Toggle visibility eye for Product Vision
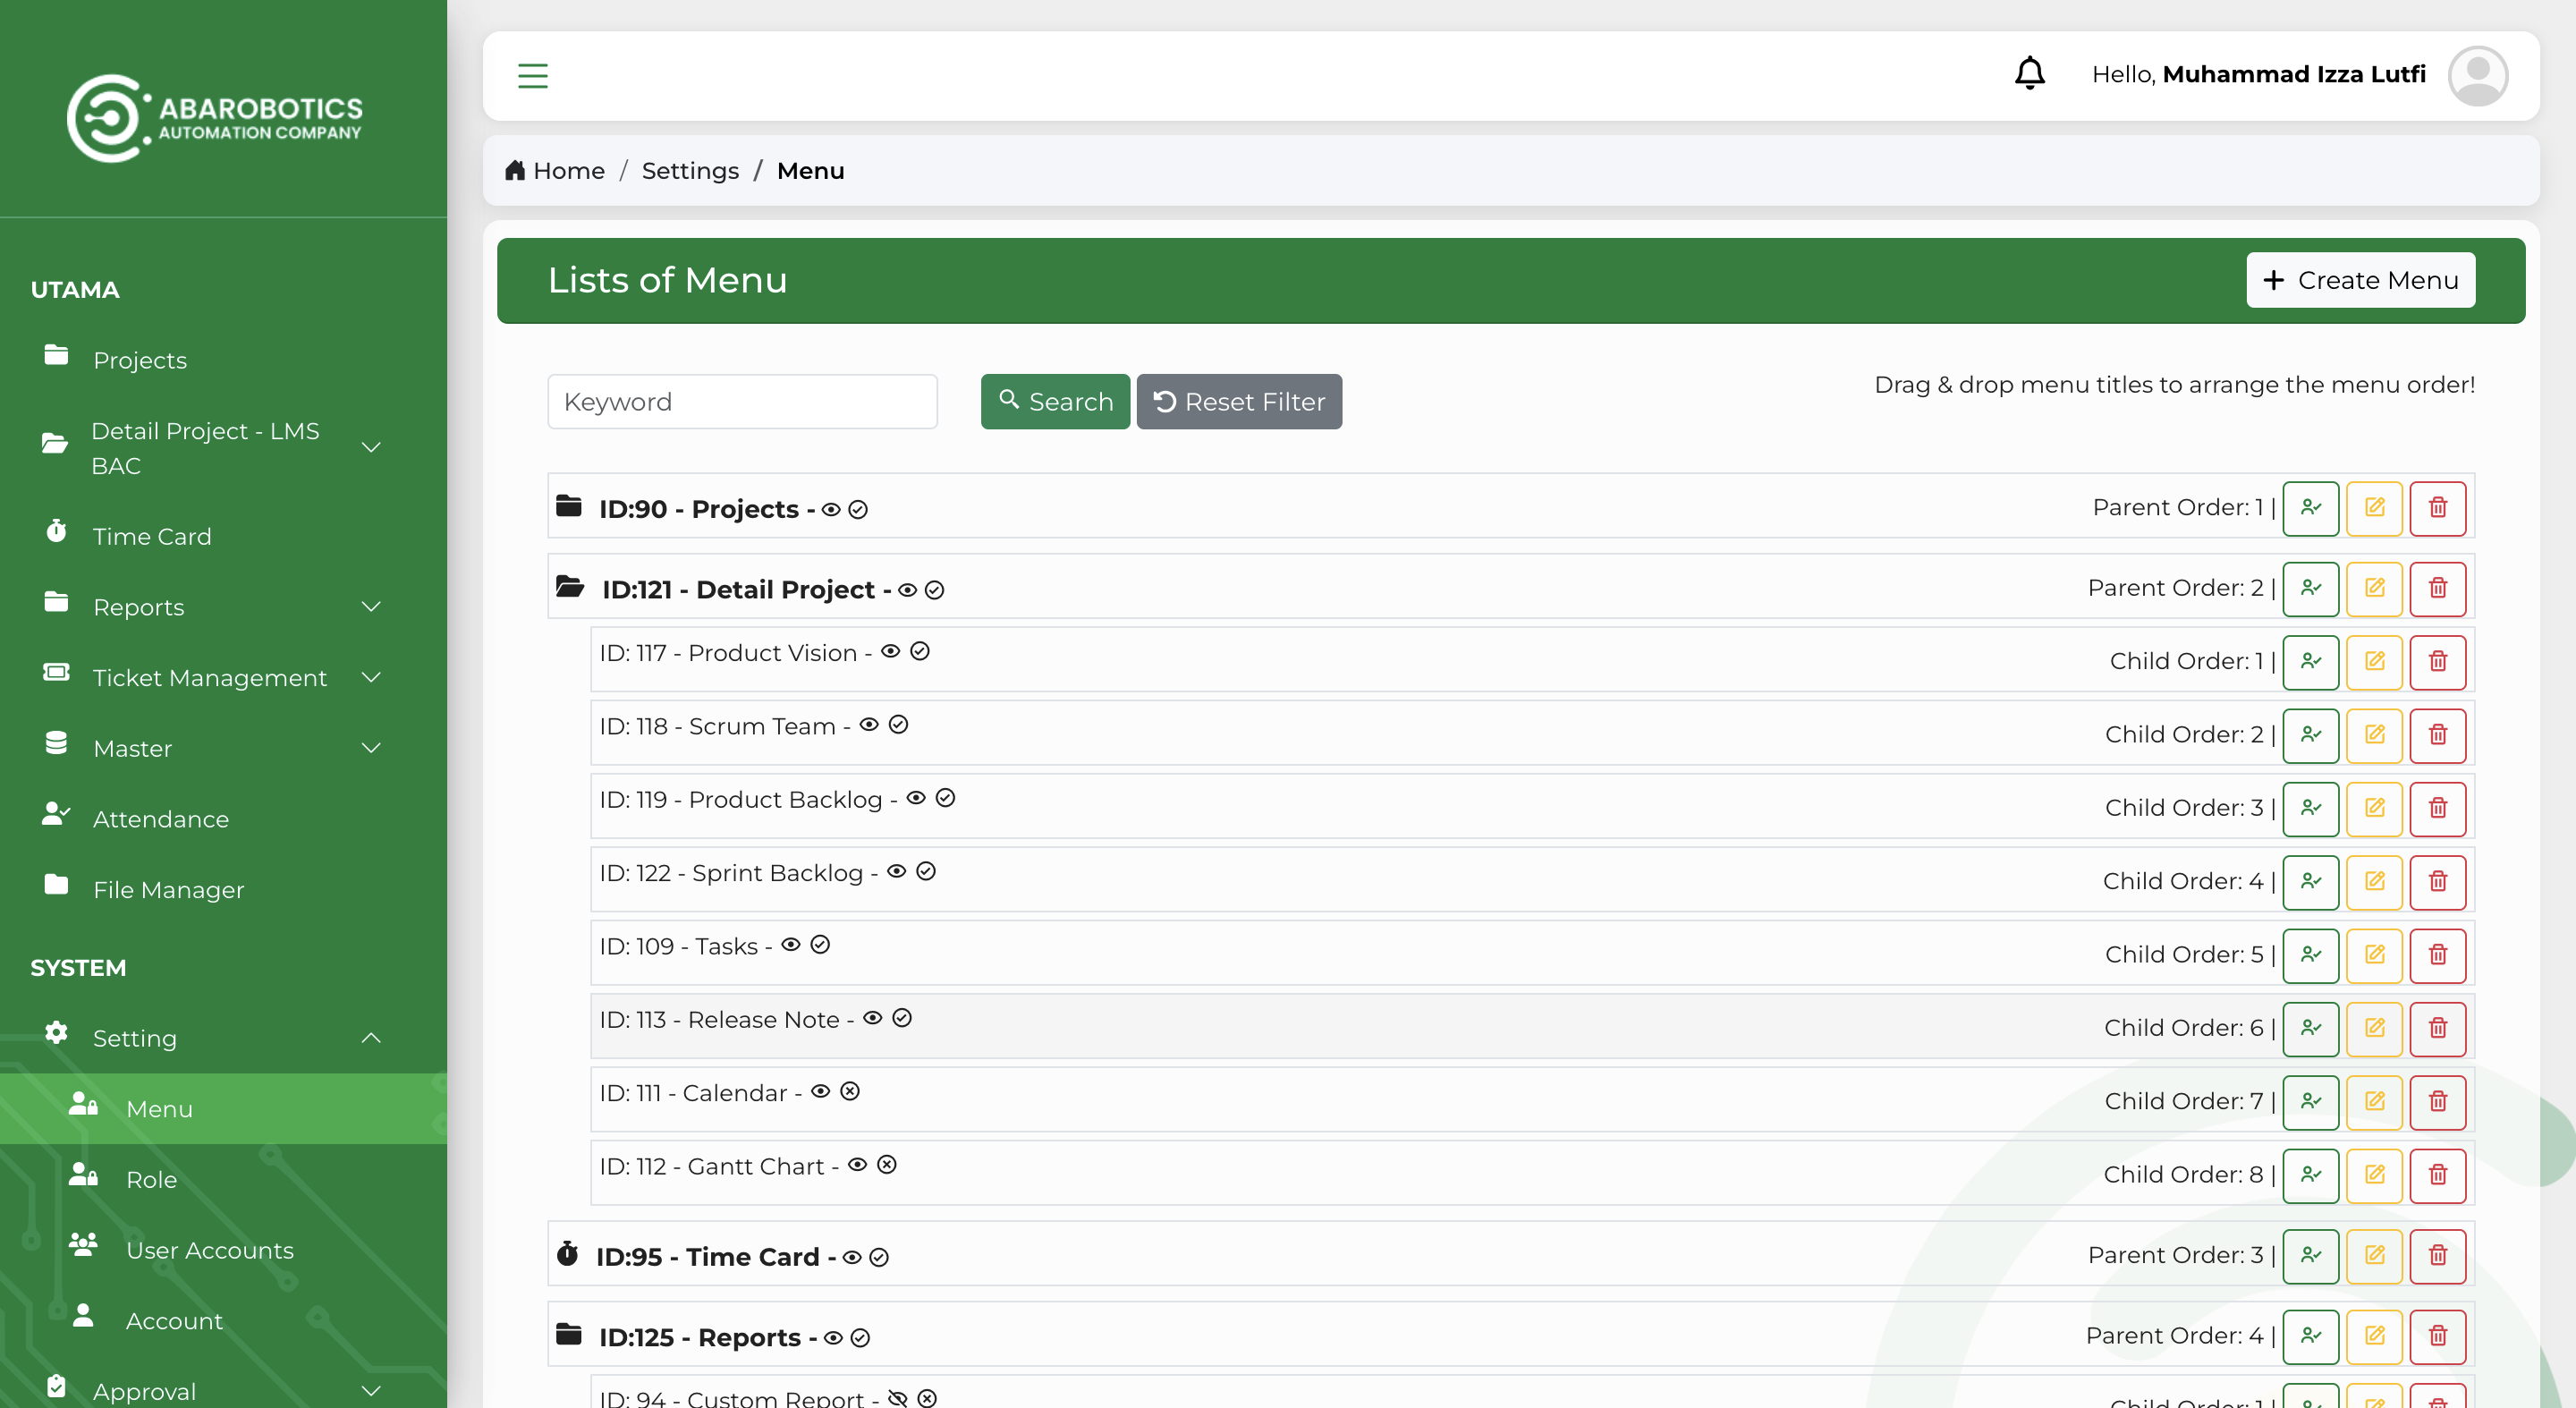This screenshot has height=1408, width=2576. pos(890,652)
